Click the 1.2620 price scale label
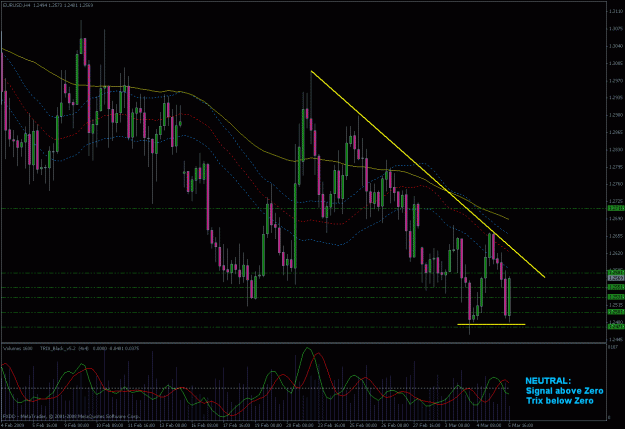The width and height of the screenshot is (625, 429). point(616,253)
